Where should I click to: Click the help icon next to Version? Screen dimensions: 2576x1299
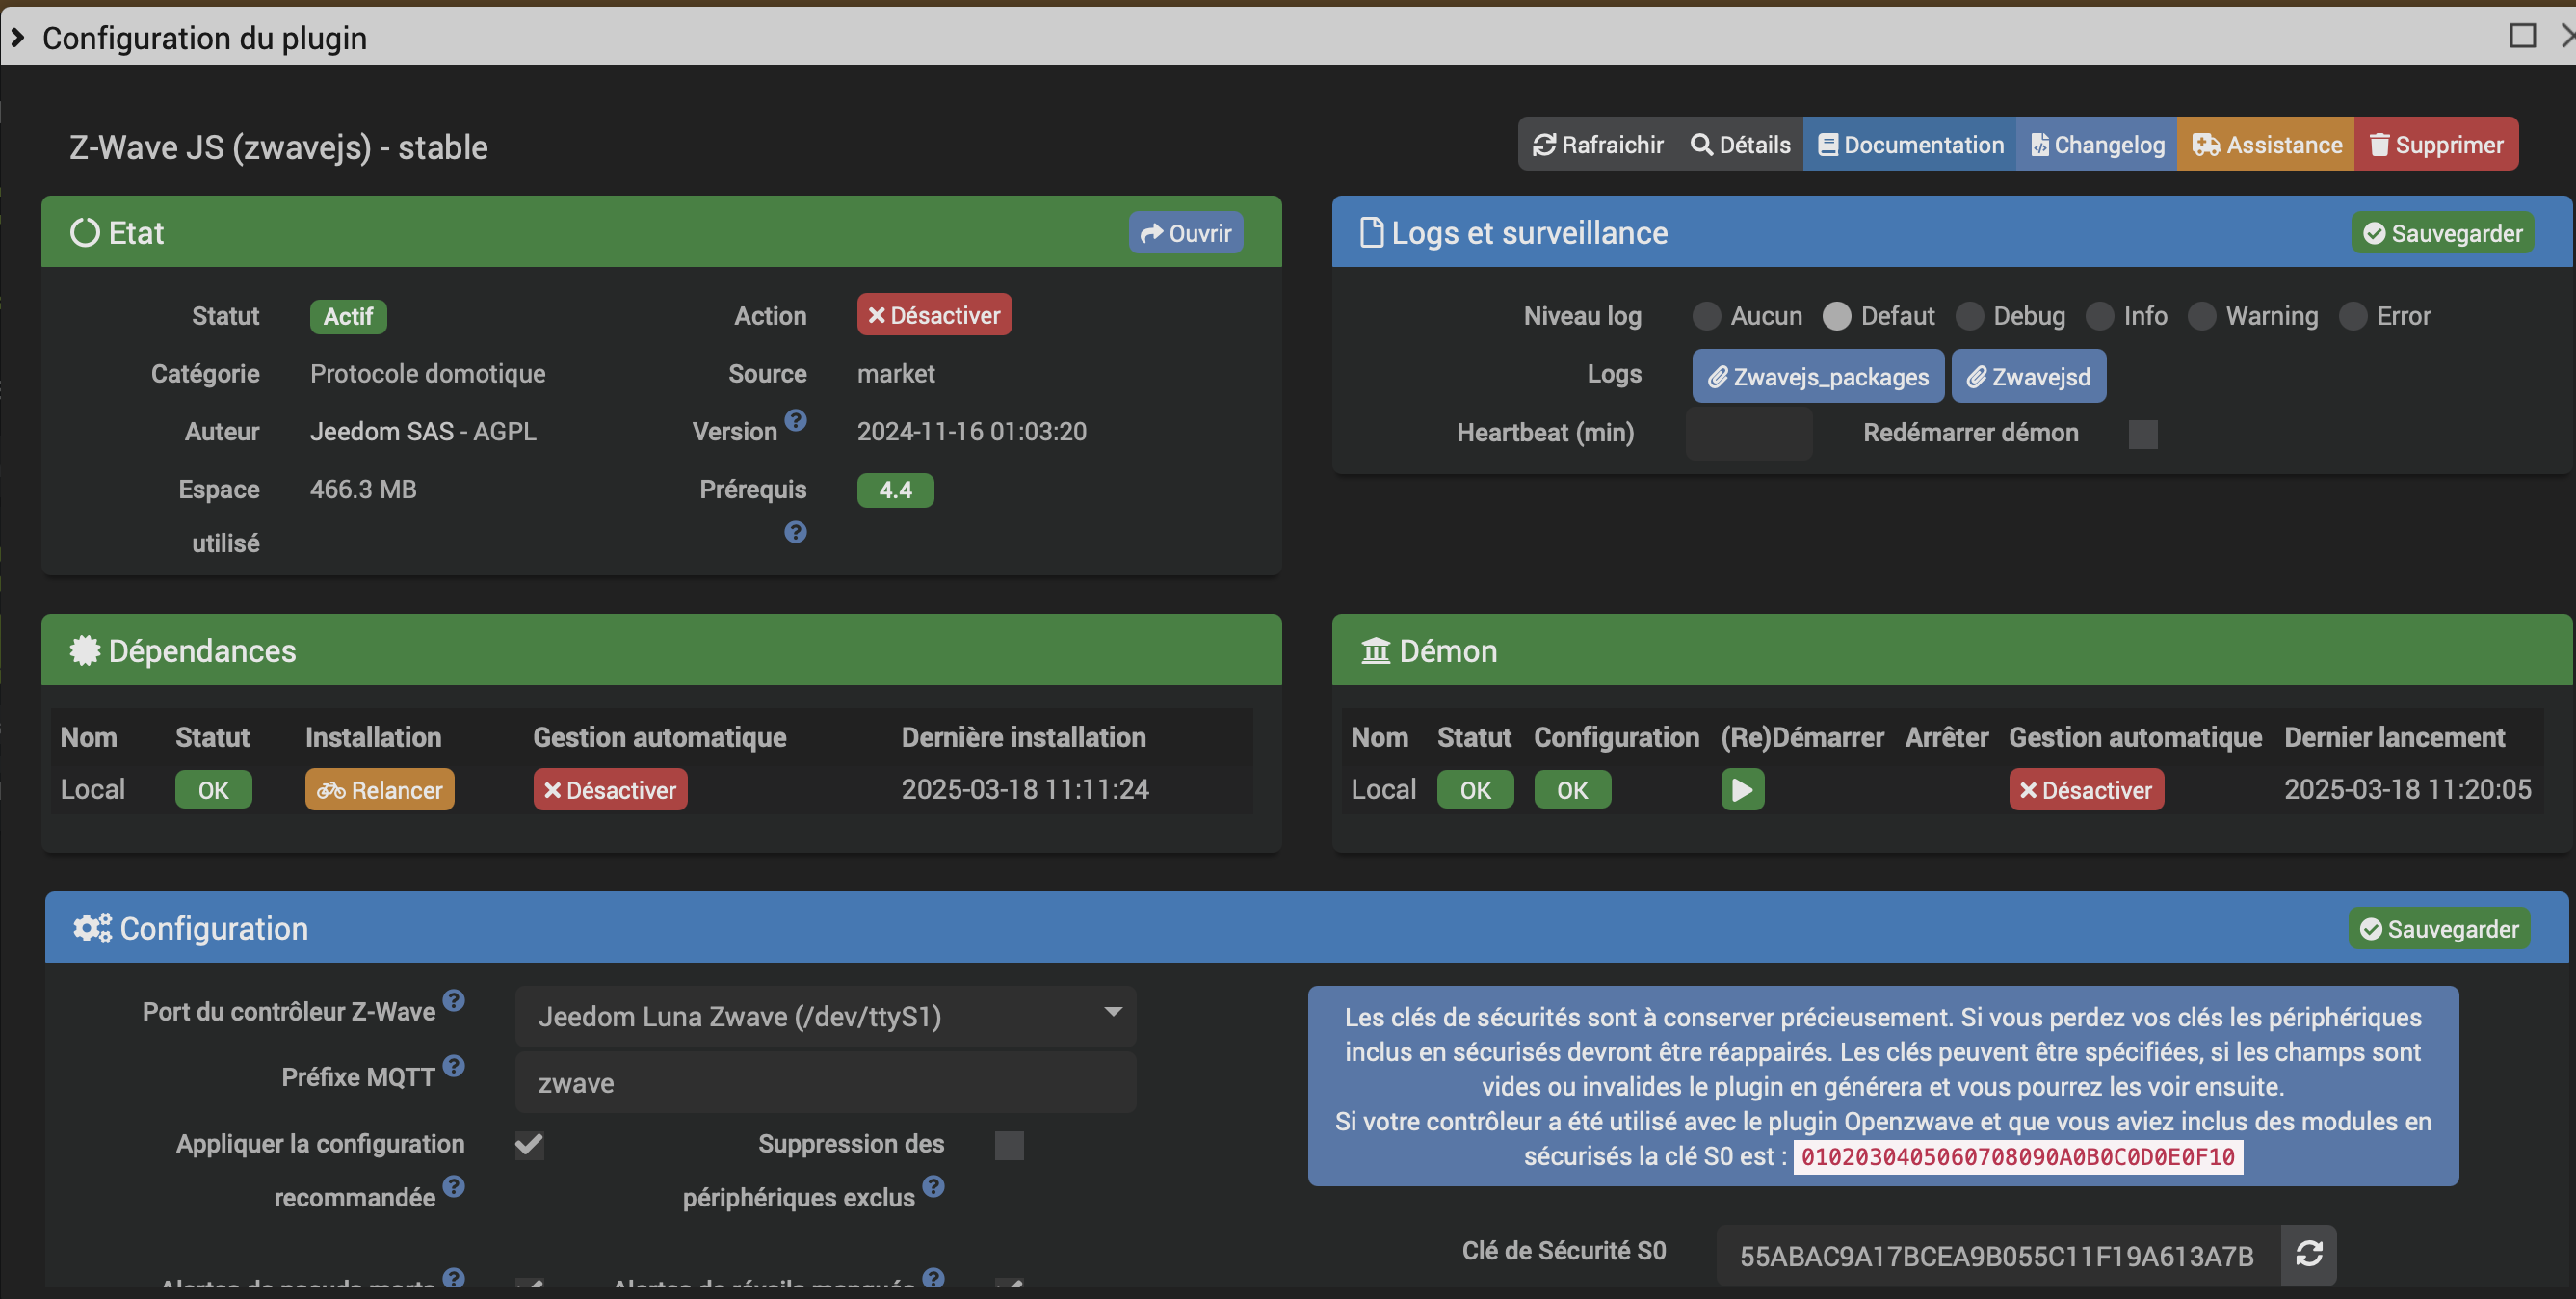pos(795,420)
